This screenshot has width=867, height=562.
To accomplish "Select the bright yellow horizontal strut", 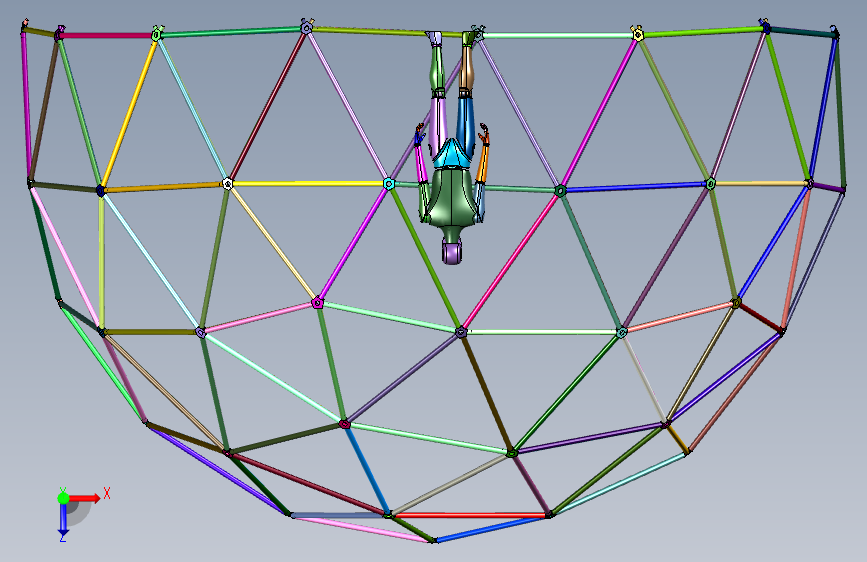I will [x=308, y=183].
